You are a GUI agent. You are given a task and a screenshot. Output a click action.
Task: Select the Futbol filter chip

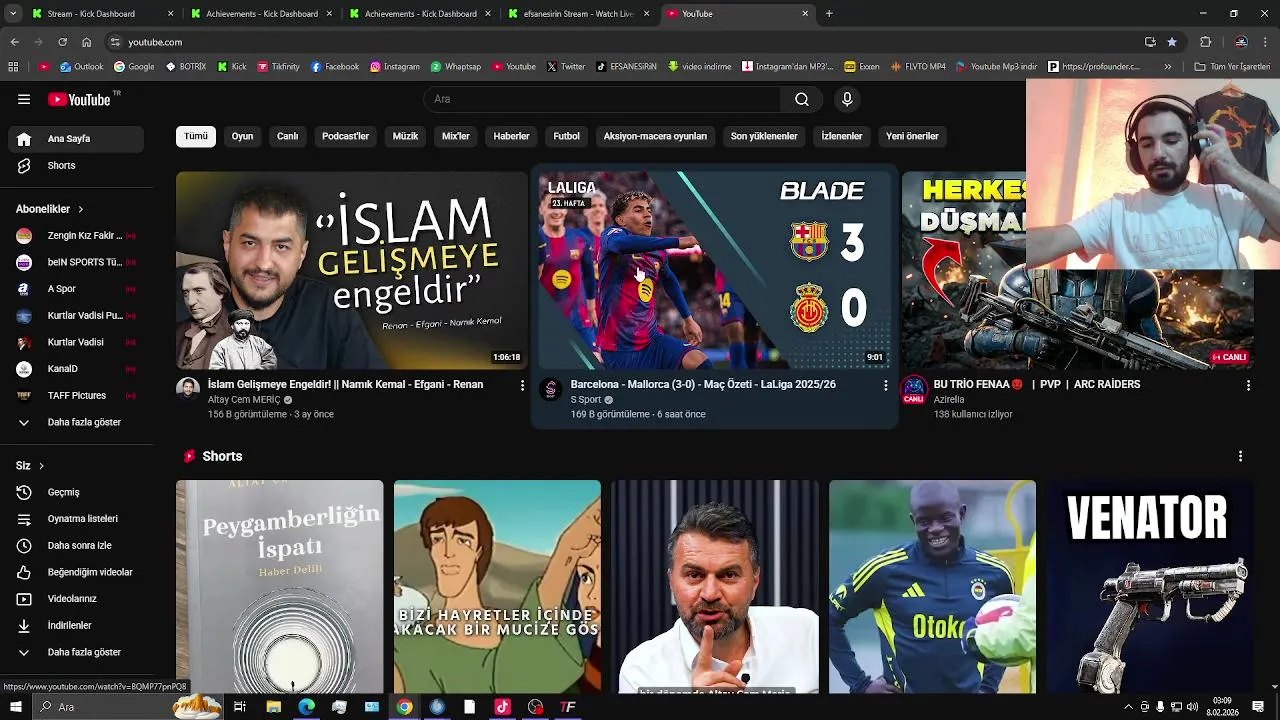click(x=566, y=136)
